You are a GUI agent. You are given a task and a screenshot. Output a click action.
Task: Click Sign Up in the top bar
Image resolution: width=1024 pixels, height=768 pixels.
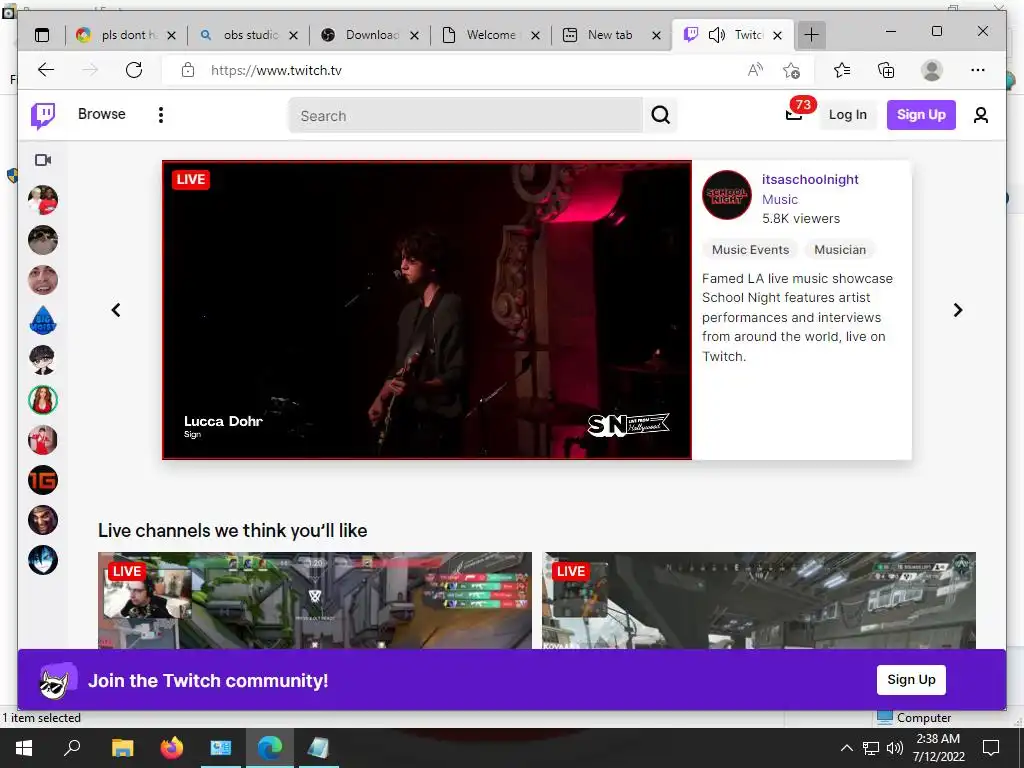921,115
